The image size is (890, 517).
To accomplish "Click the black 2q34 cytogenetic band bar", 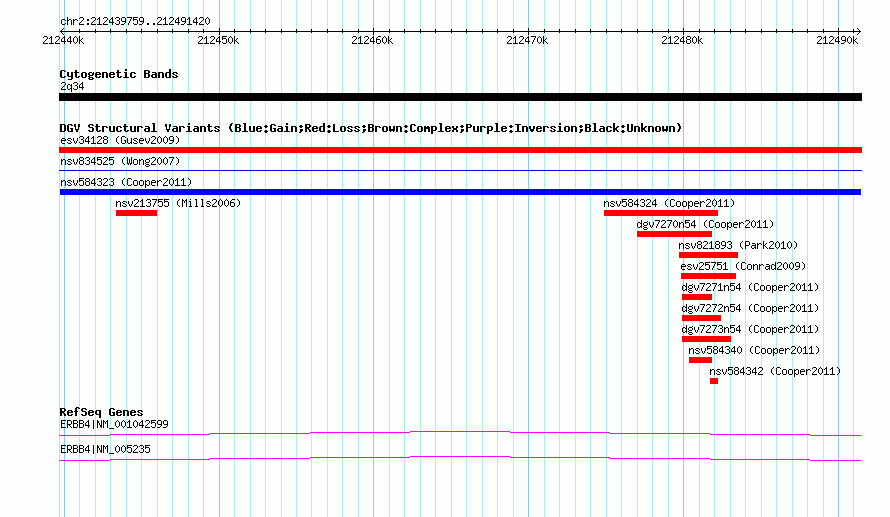I will pos(460,97).
